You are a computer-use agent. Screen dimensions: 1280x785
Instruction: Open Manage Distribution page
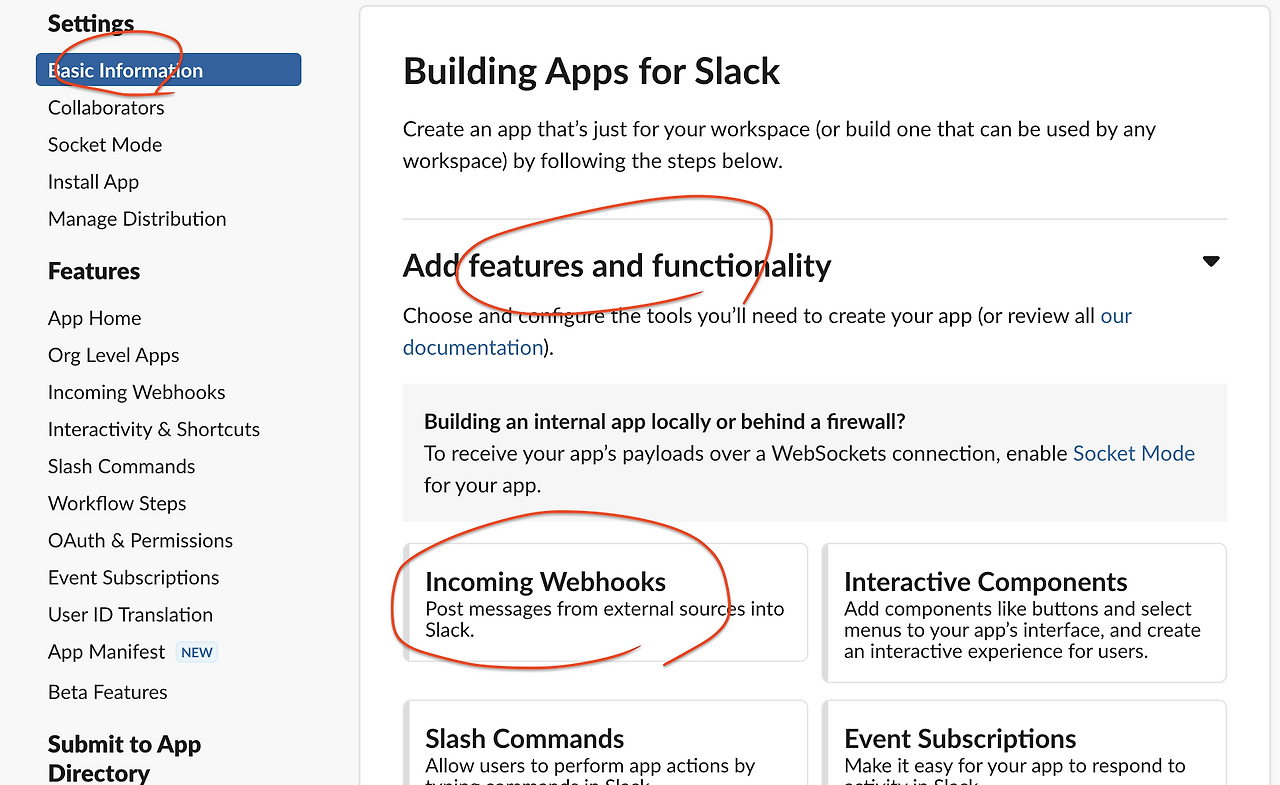click(137, 218)
